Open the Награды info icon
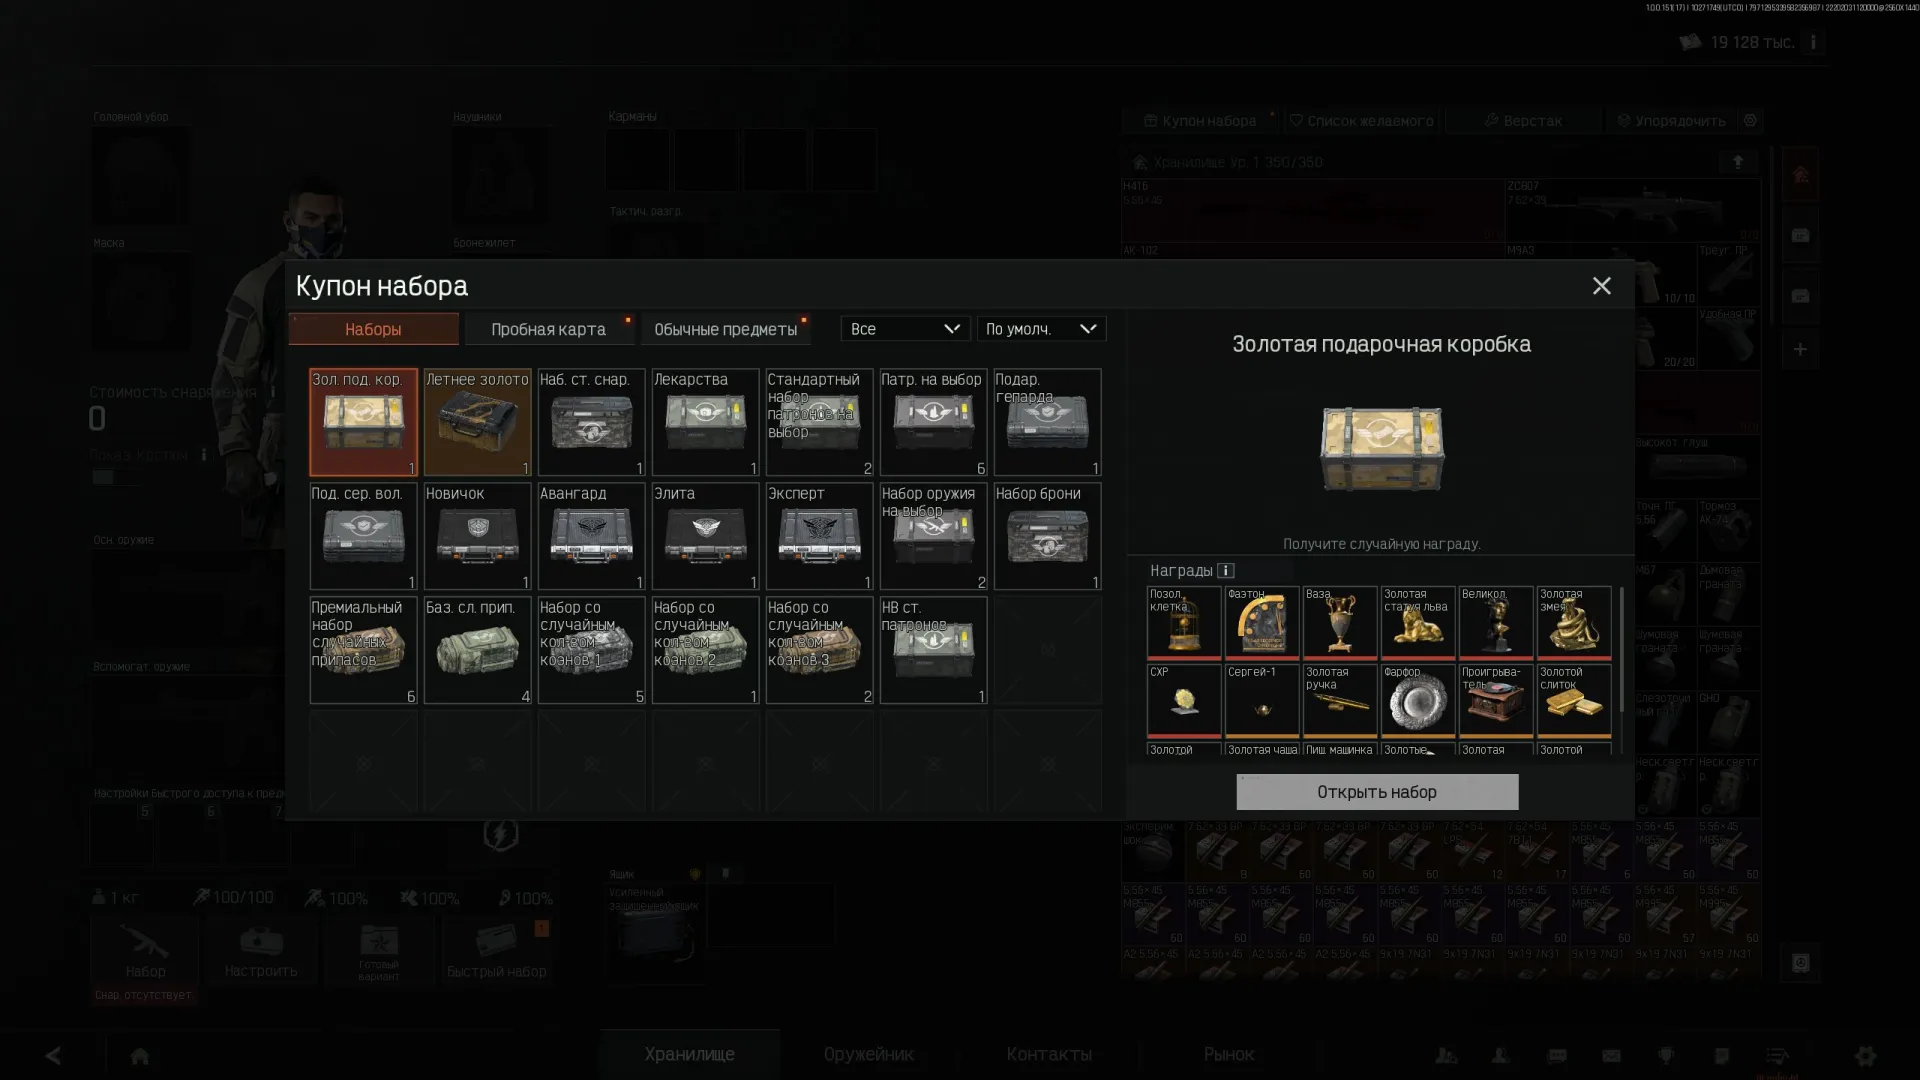 pos(1226,571)
